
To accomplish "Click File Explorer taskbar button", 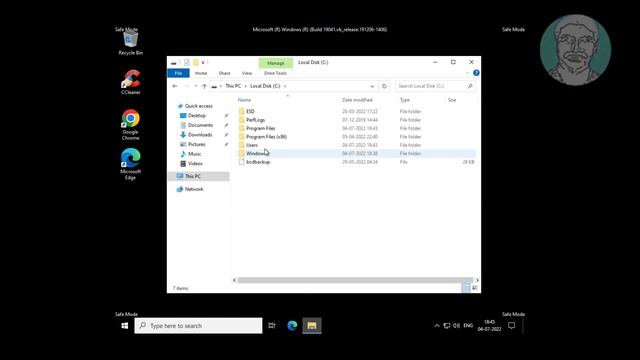I will click(312, 326).
